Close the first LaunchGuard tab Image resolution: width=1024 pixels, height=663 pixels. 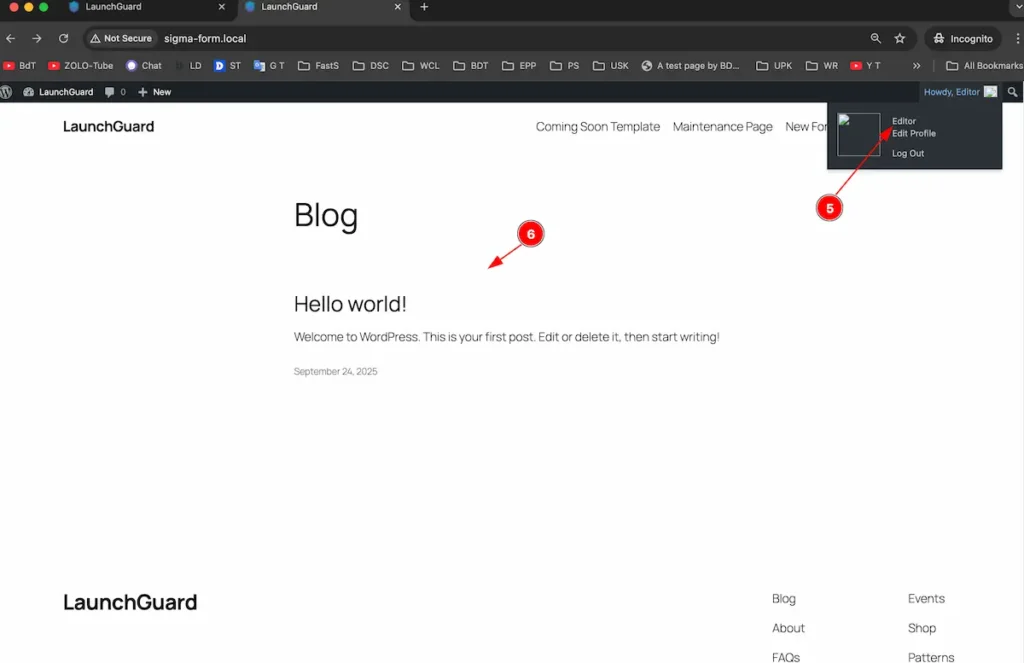(x=221, y=7)
